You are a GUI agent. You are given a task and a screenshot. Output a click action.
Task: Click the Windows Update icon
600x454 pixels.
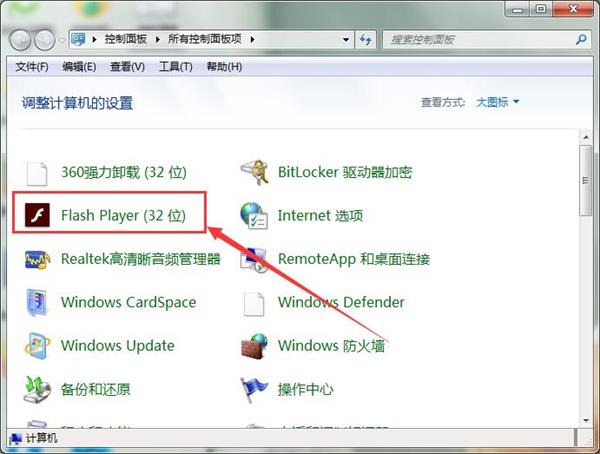[37, 346]
